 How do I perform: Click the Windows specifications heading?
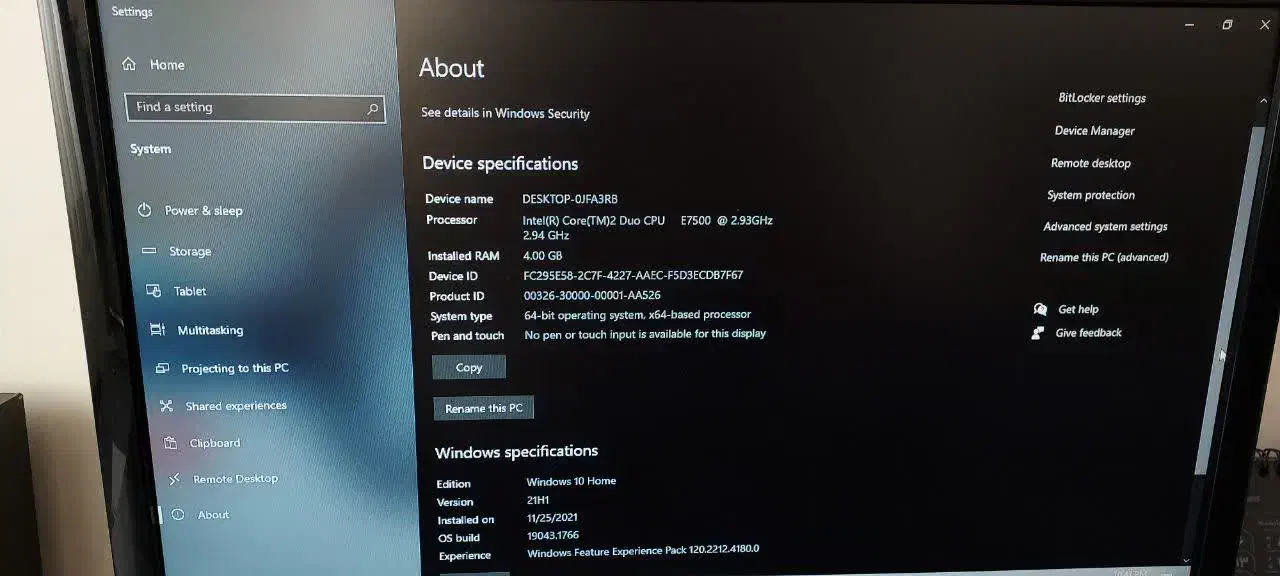[516, 453]
